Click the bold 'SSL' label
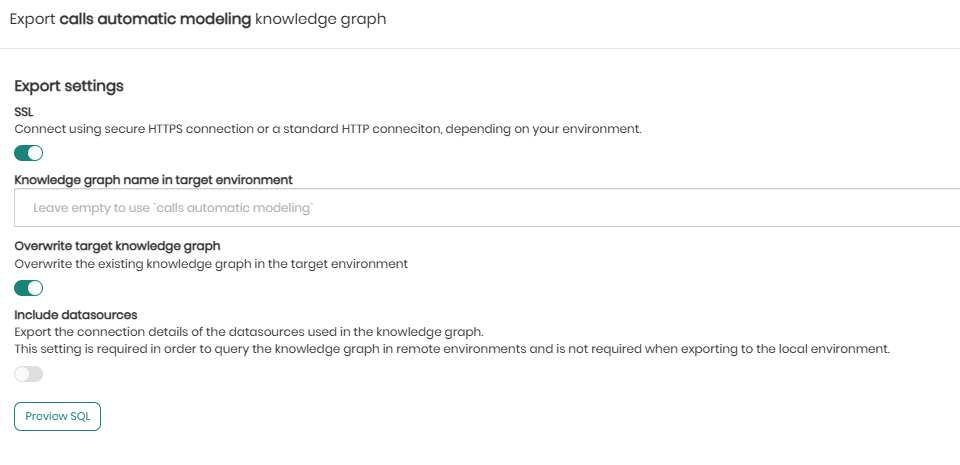Image resolution: width=960 pixels, height=465 pixels. (24, 111)
